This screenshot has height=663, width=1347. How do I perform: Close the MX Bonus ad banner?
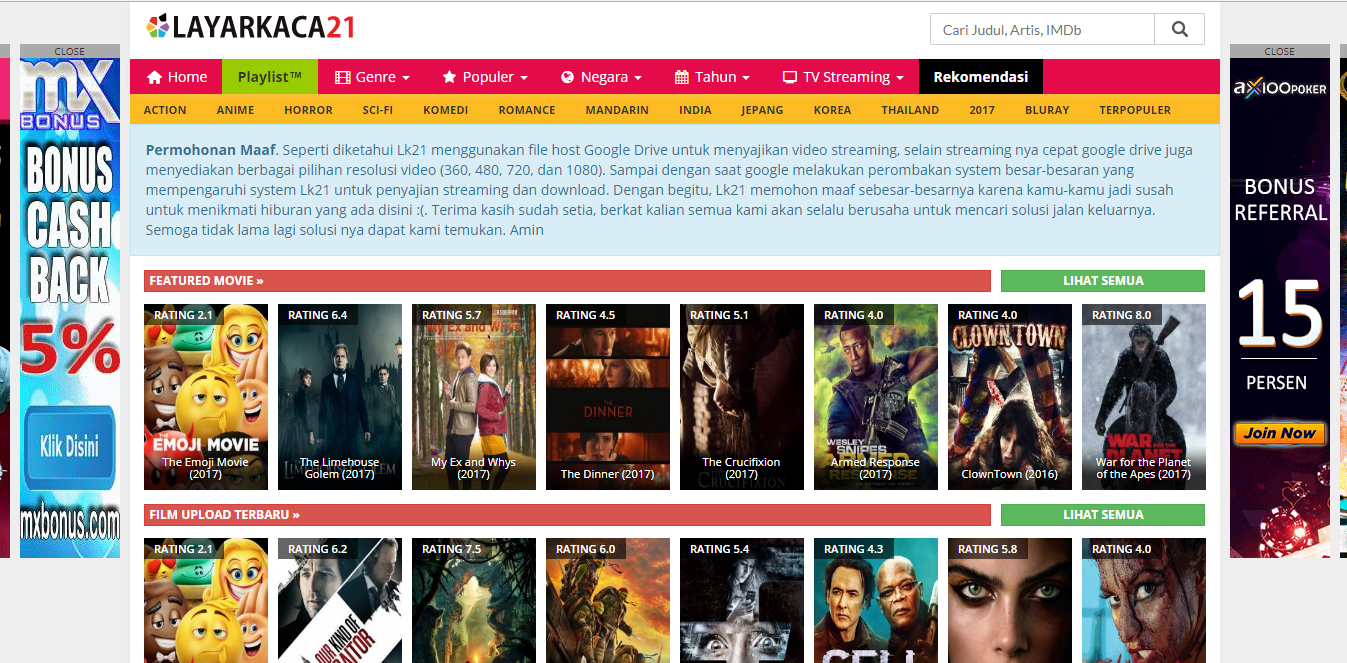[x=70, y=51]
